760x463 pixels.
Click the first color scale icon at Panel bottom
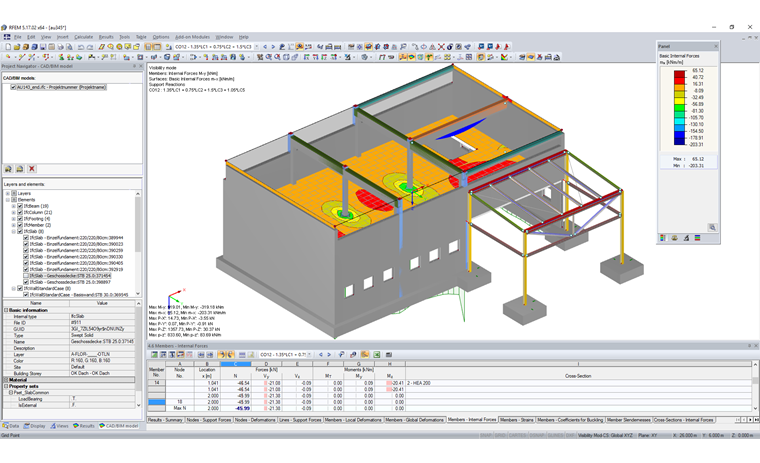tap(663, 238)
